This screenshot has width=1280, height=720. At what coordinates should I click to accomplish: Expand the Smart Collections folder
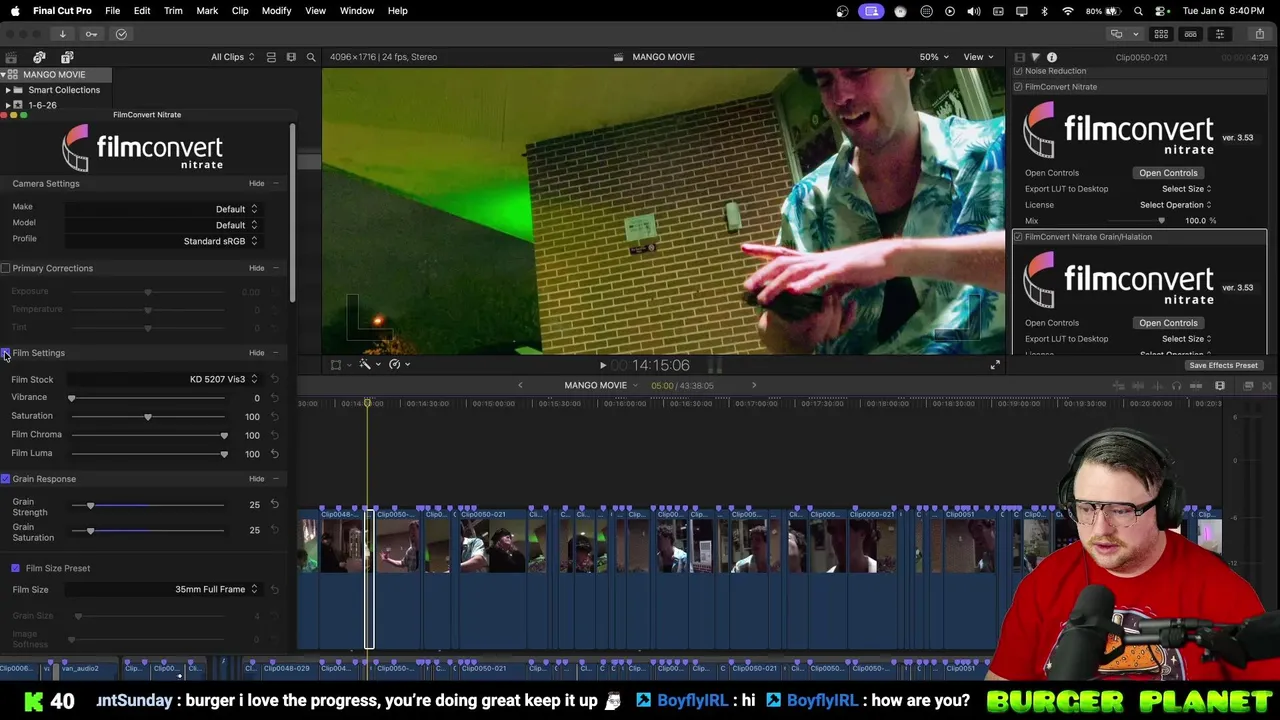click(8, 90)
